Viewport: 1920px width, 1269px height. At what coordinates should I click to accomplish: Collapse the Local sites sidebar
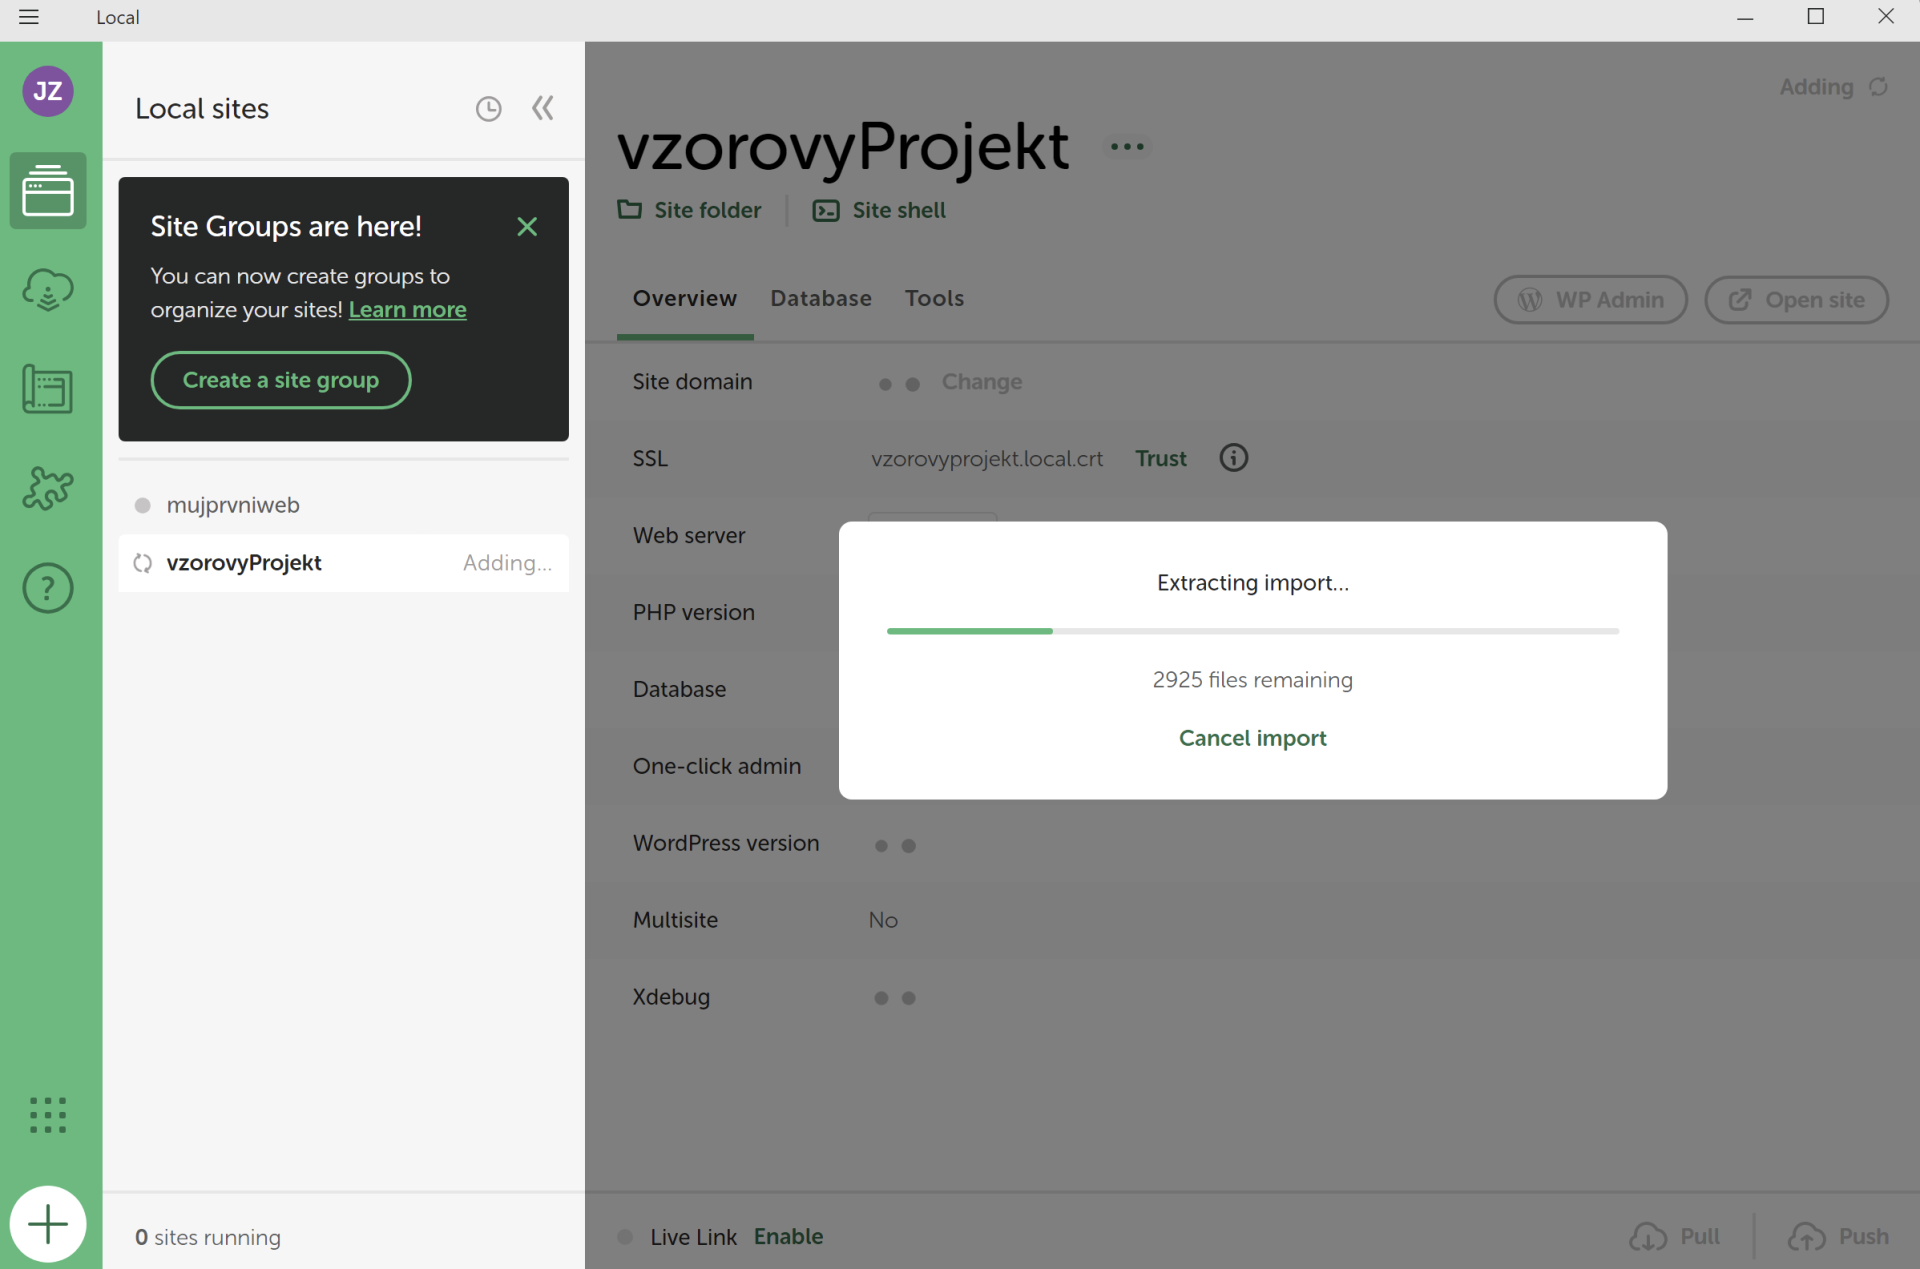[x=543, y=108]
